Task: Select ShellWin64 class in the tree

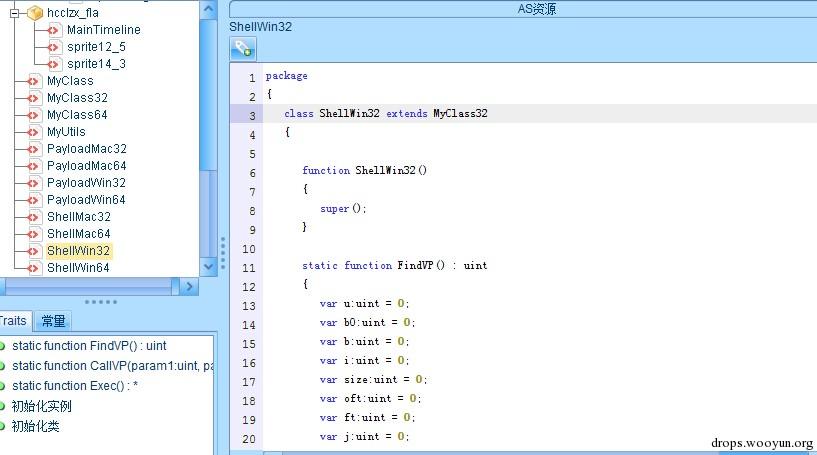Action: click(78, 268)
